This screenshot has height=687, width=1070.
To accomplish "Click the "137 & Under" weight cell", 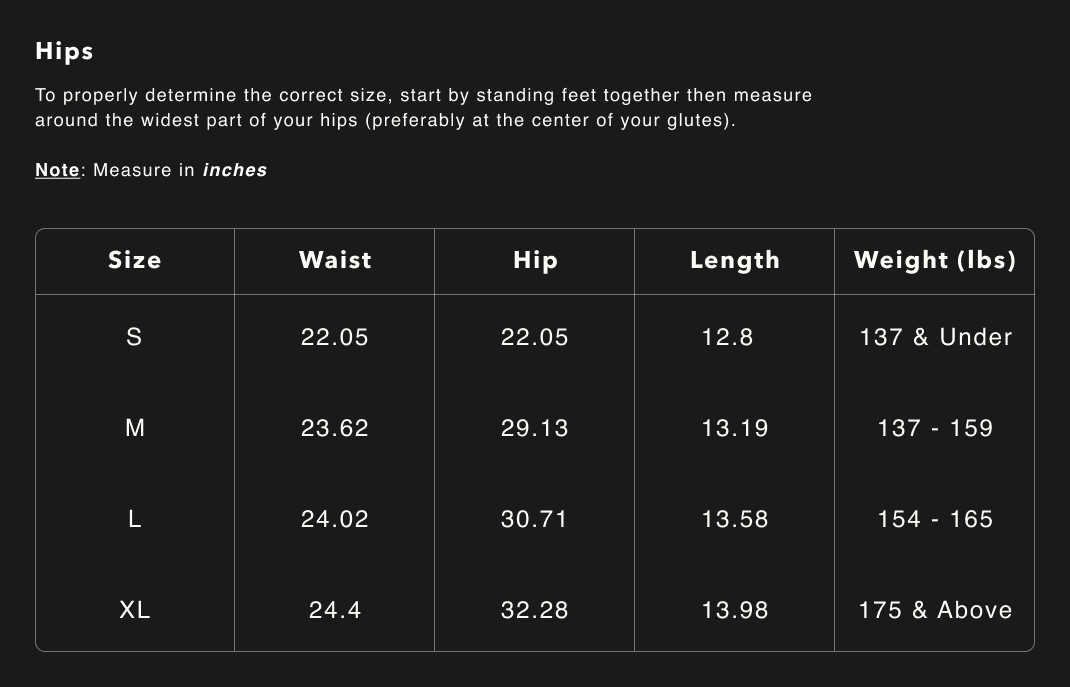I will click(x=936, y=337).
